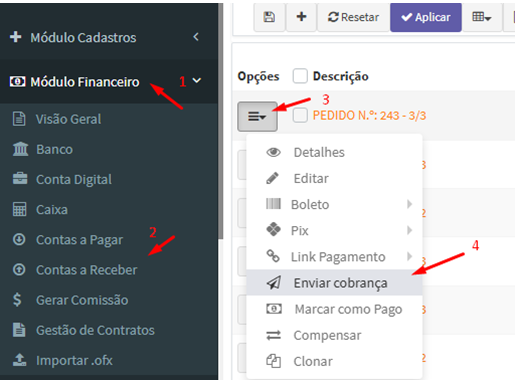Click the copy icon beside Clonar
Image resolution: width=515 pixels, height=380 pixels.
(x=273, y=361)
